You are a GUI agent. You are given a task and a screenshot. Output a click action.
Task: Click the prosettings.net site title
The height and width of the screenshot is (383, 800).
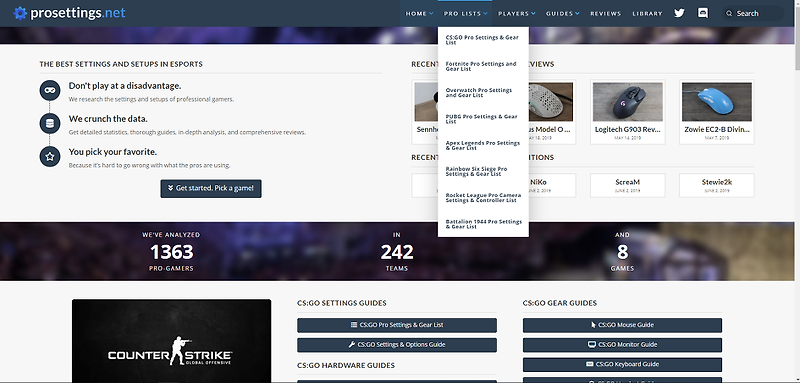(78, 13)
